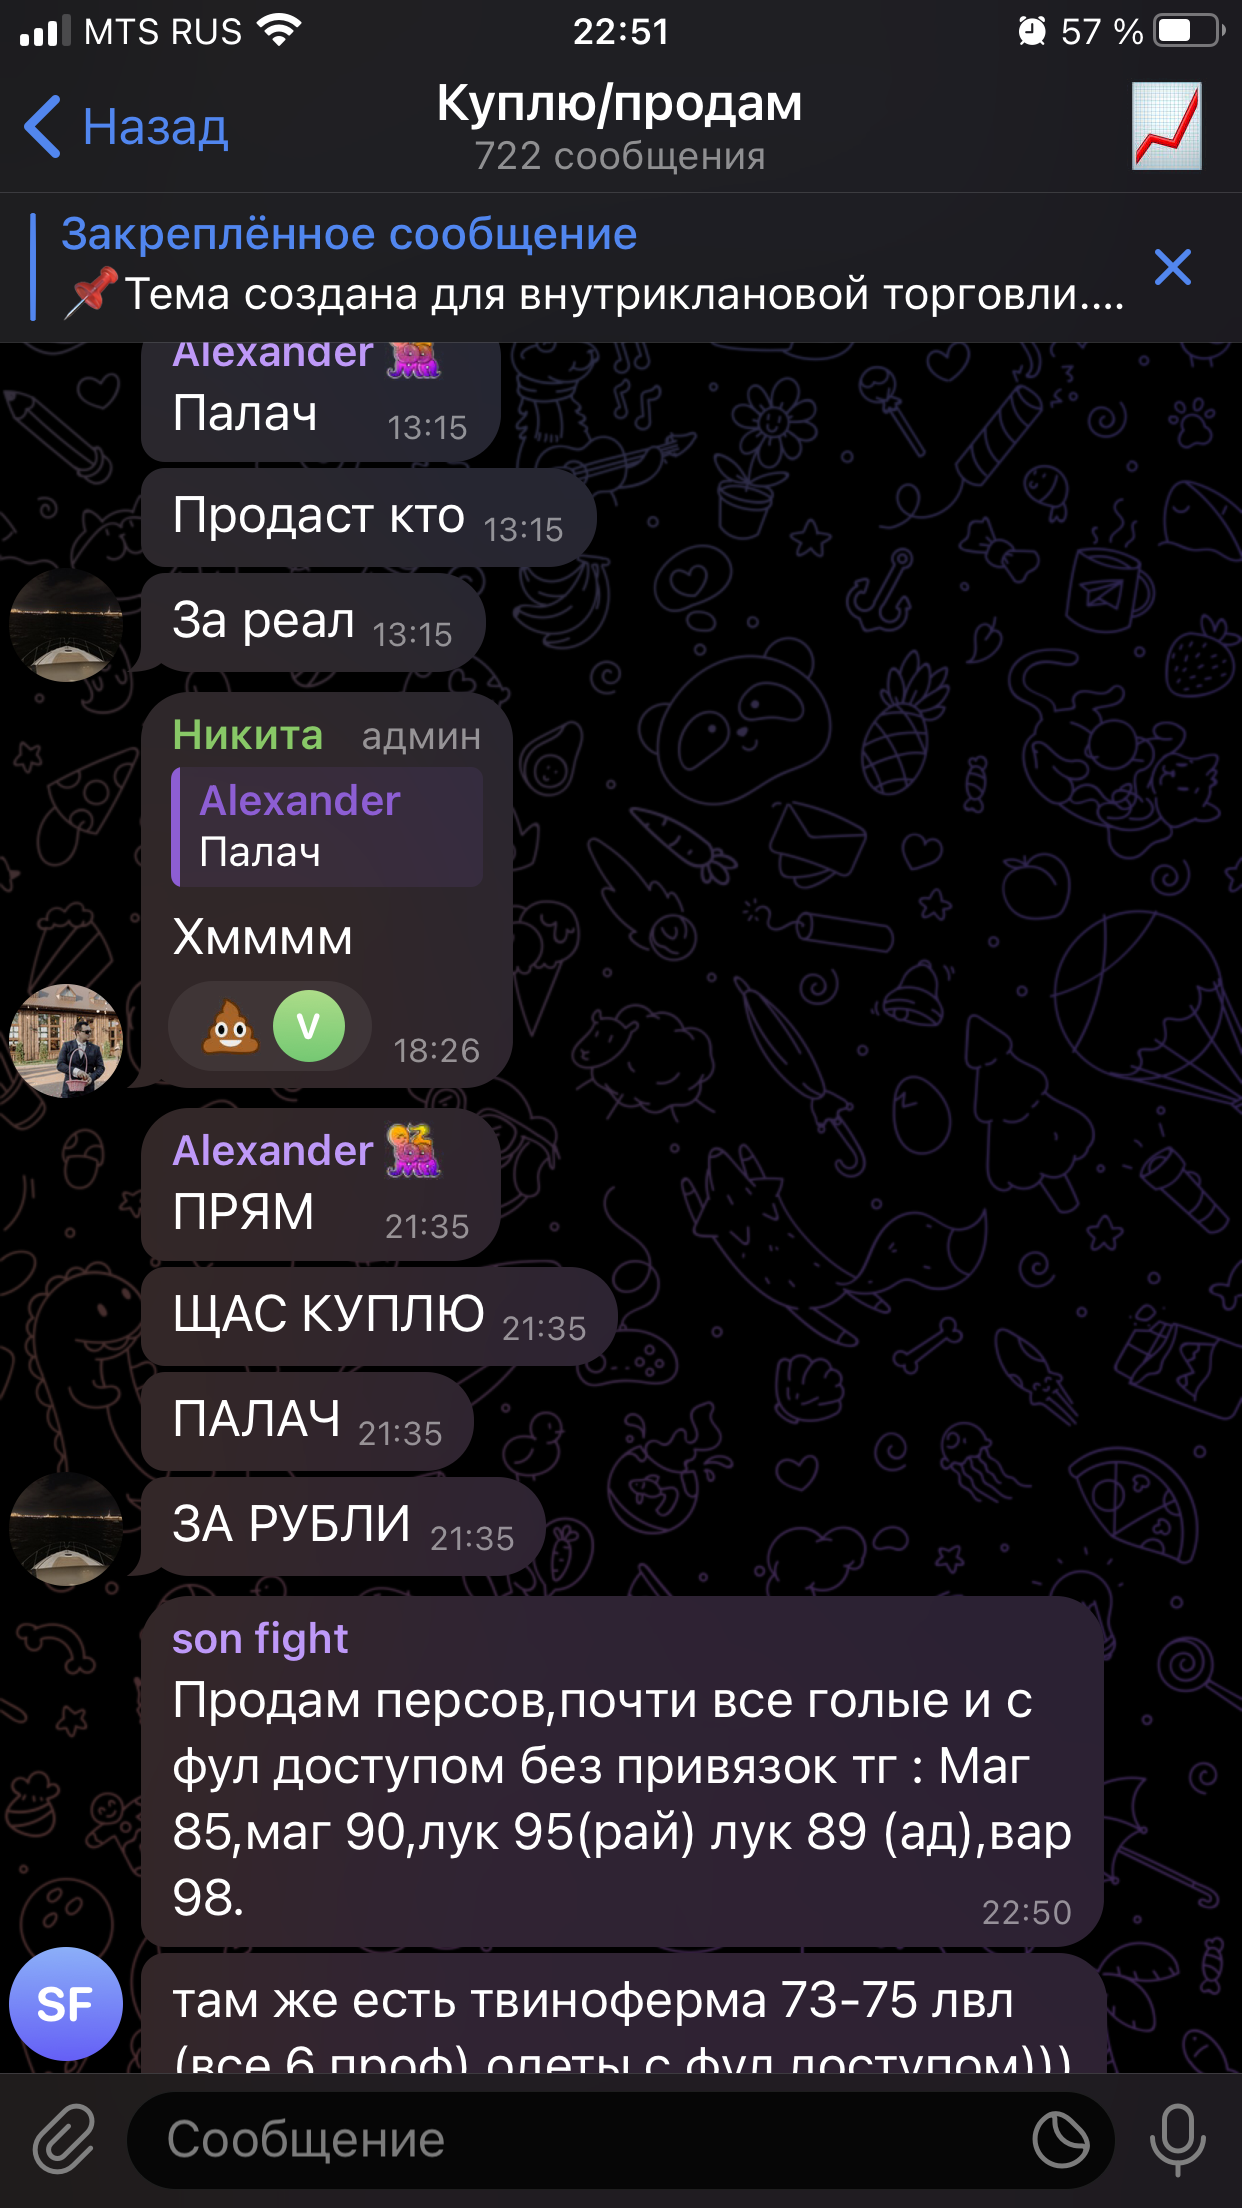The image size is (1242, 2208).
Task: Open the sticker panel icon in message field
Action: pos(1061,2140)
